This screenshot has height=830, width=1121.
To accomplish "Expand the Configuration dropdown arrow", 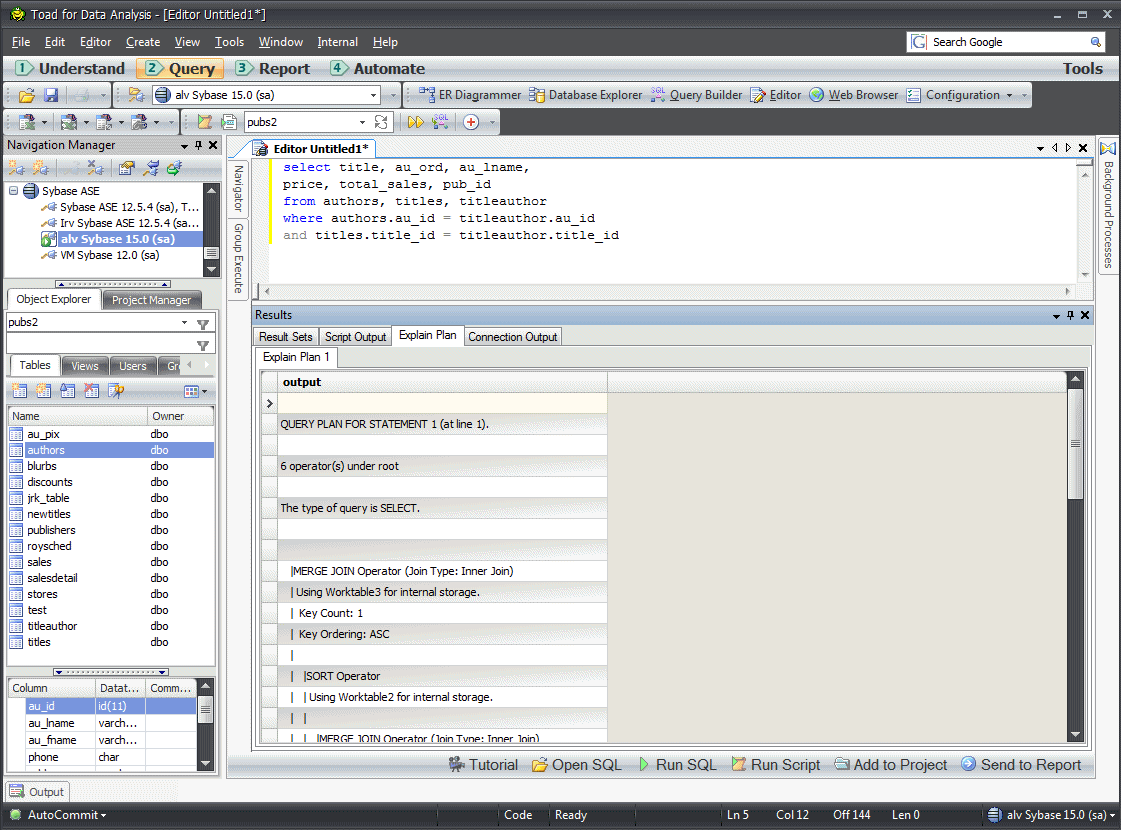I will click(1009, 96).
